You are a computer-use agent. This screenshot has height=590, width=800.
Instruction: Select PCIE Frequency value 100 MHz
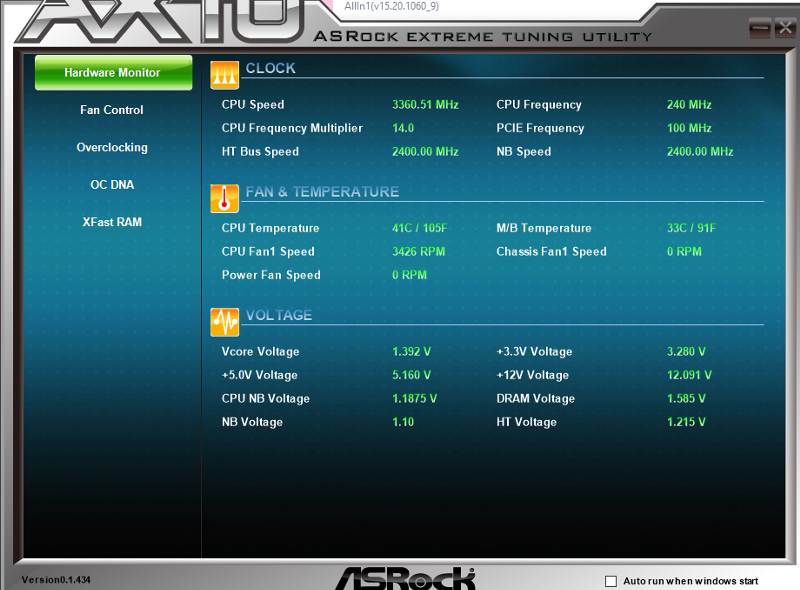pos(689,128)
